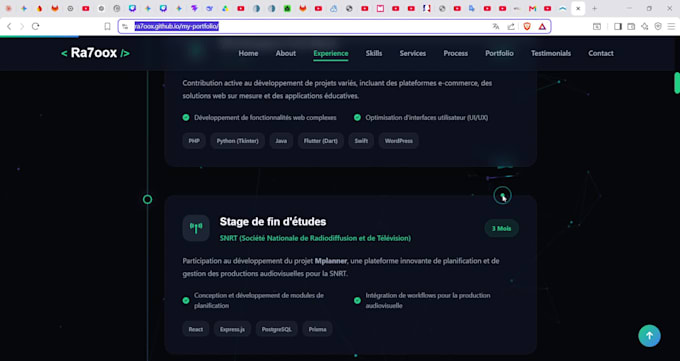
Task: Bookmark this page with the bookmark icon
Action: pyautogui.click(x=107, y=26)
